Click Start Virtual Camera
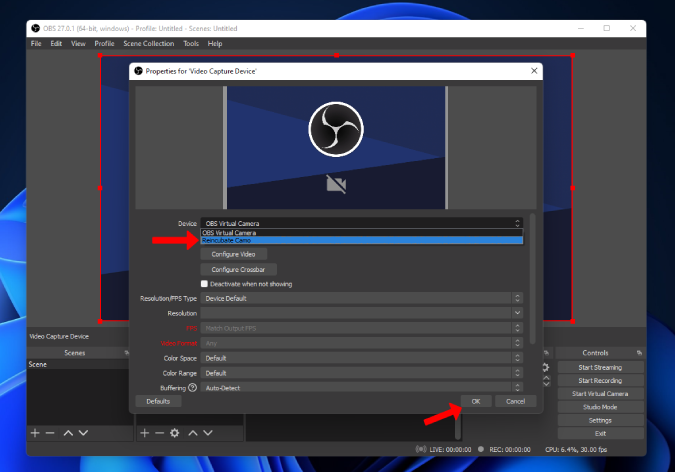This screenshot has width=675, height=472. tap(600, 394)
